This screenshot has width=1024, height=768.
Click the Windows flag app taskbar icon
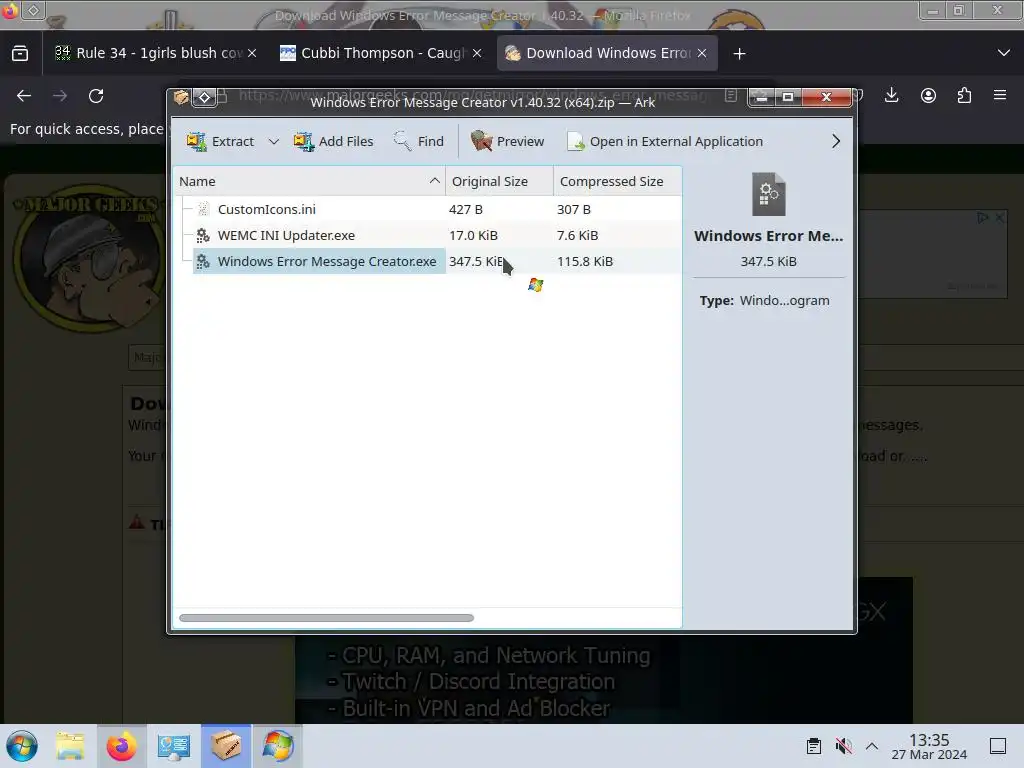tap(278, 746)
